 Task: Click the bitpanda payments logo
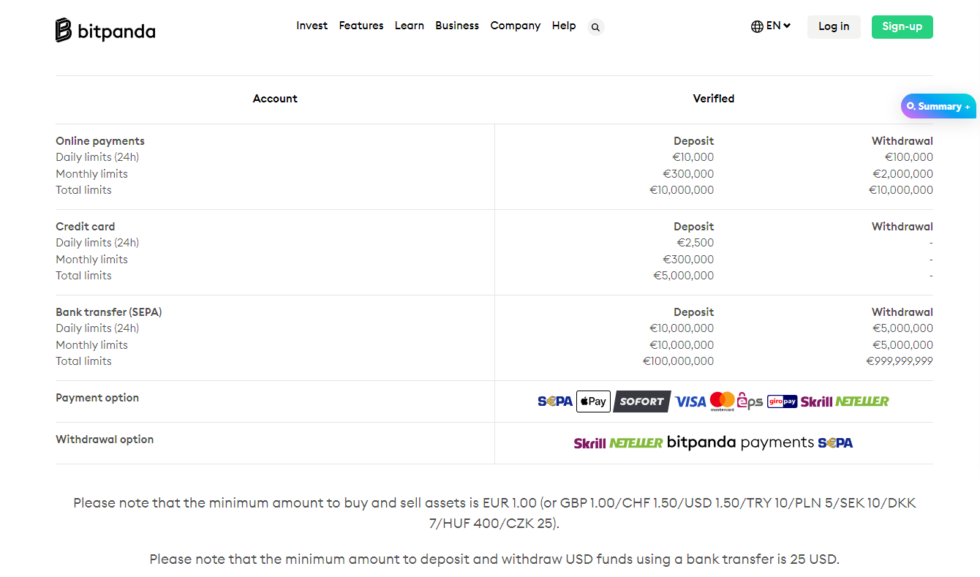tap(739, 442)
